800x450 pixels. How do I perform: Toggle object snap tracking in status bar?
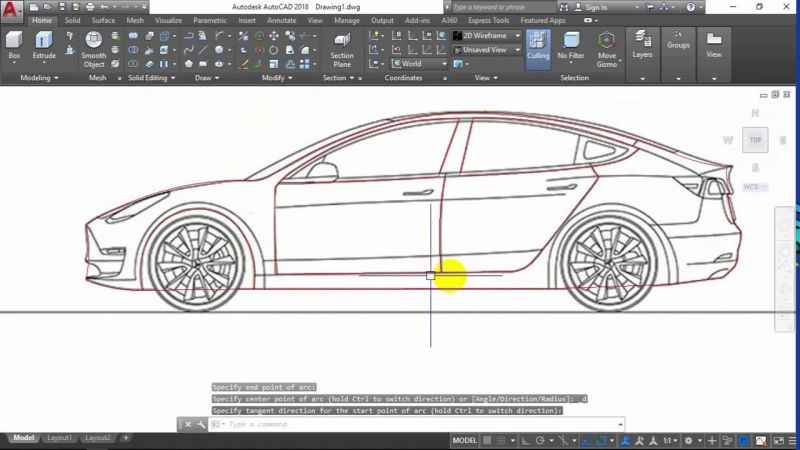coord(587,440)
